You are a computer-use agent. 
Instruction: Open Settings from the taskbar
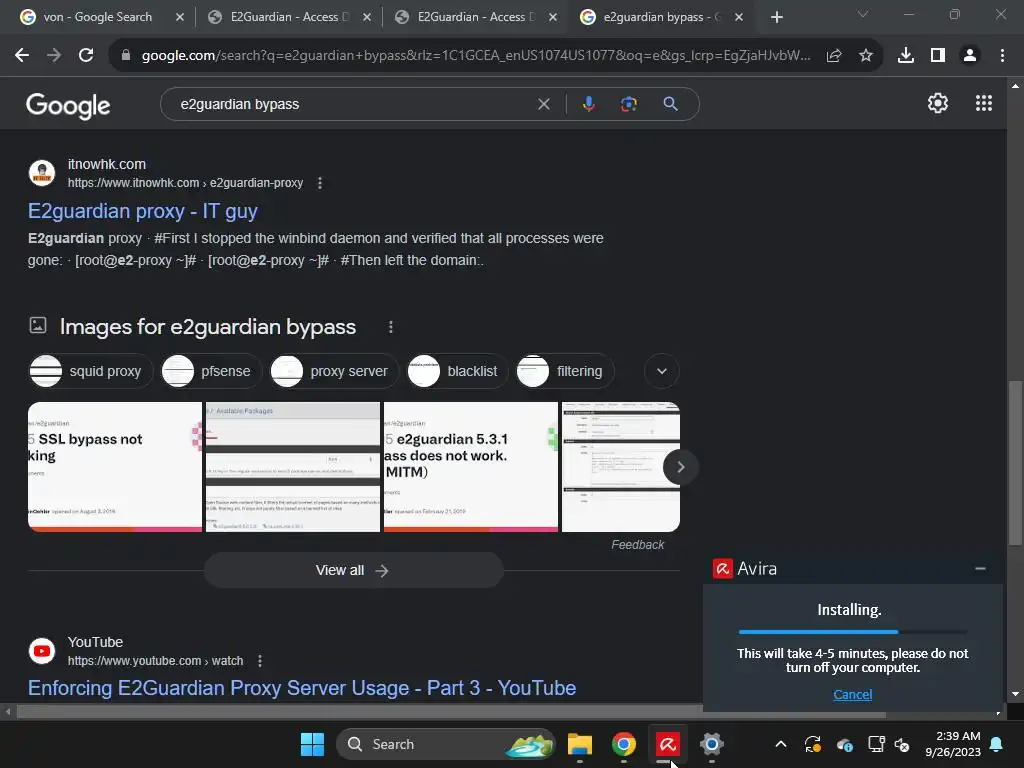(711, 744)
